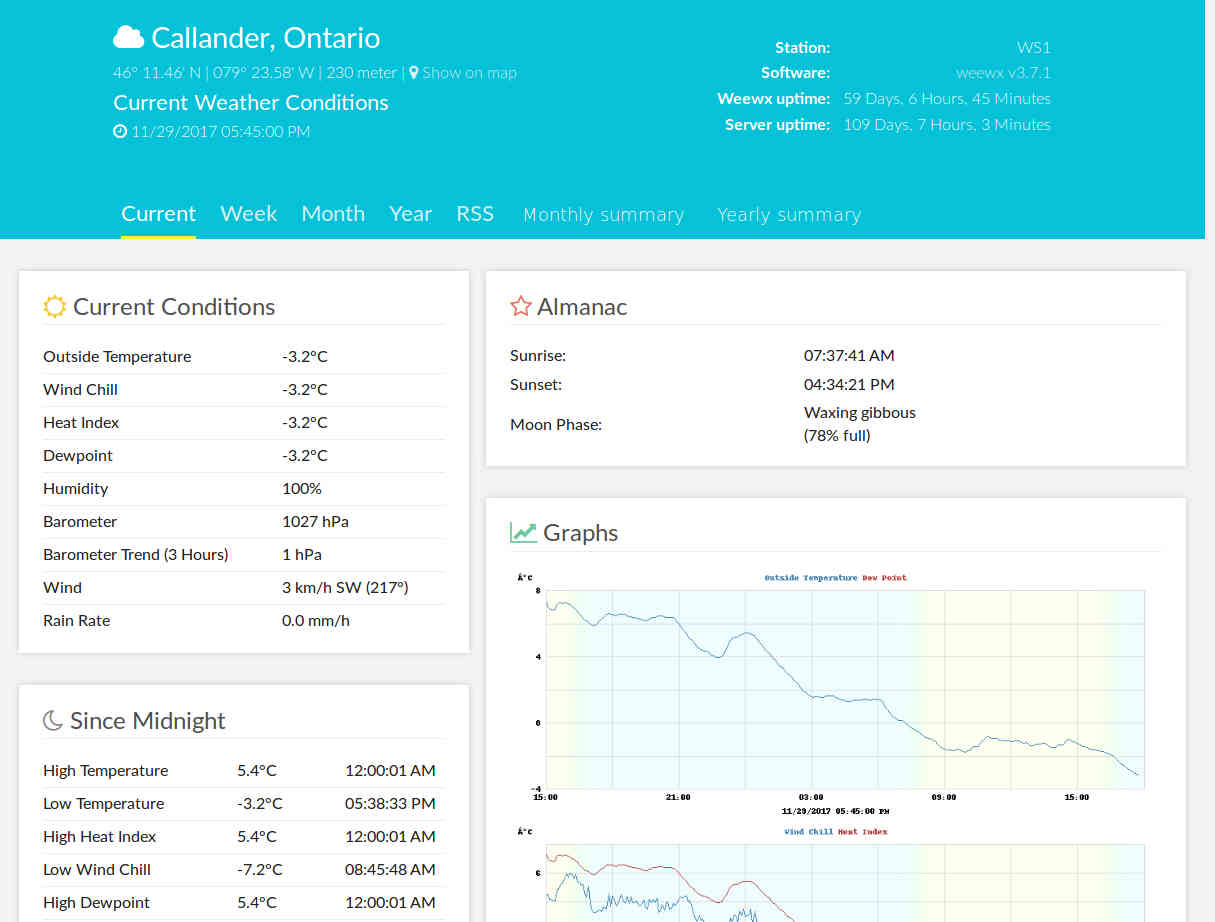Screen dimensions: 1215x922
Task: Click the Dewpoint row label
Action: [78, 456]
